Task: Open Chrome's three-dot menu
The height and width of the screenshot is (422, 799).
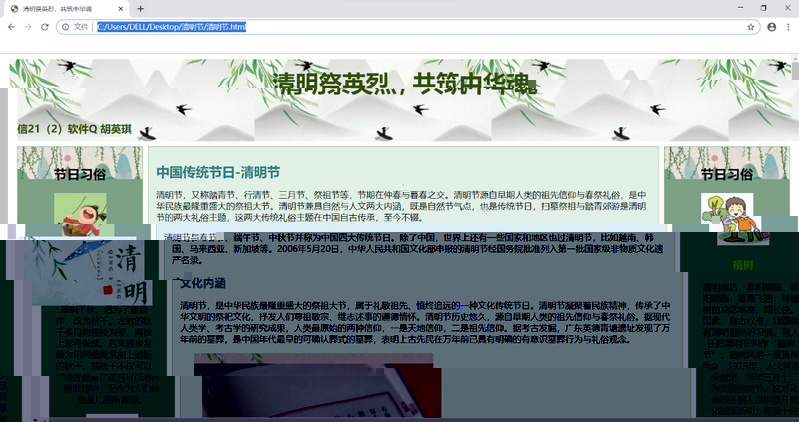Action: pyautogui.click(x=788, y=27)
